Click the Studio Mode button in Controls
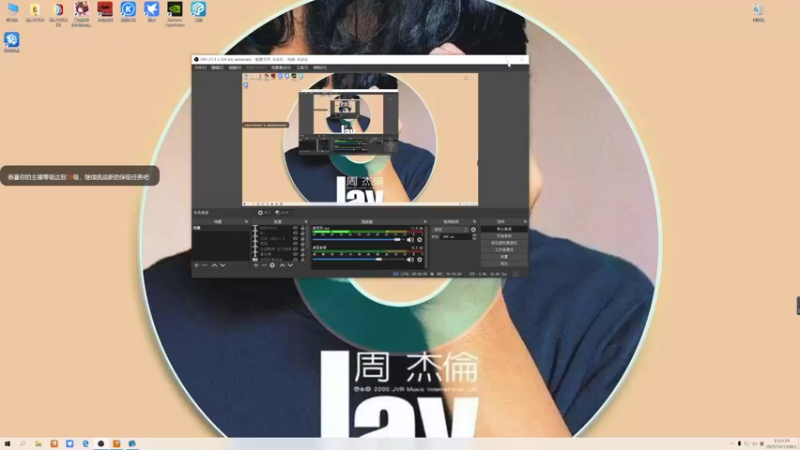The image size is (800, 450). [x=504, y=249]
